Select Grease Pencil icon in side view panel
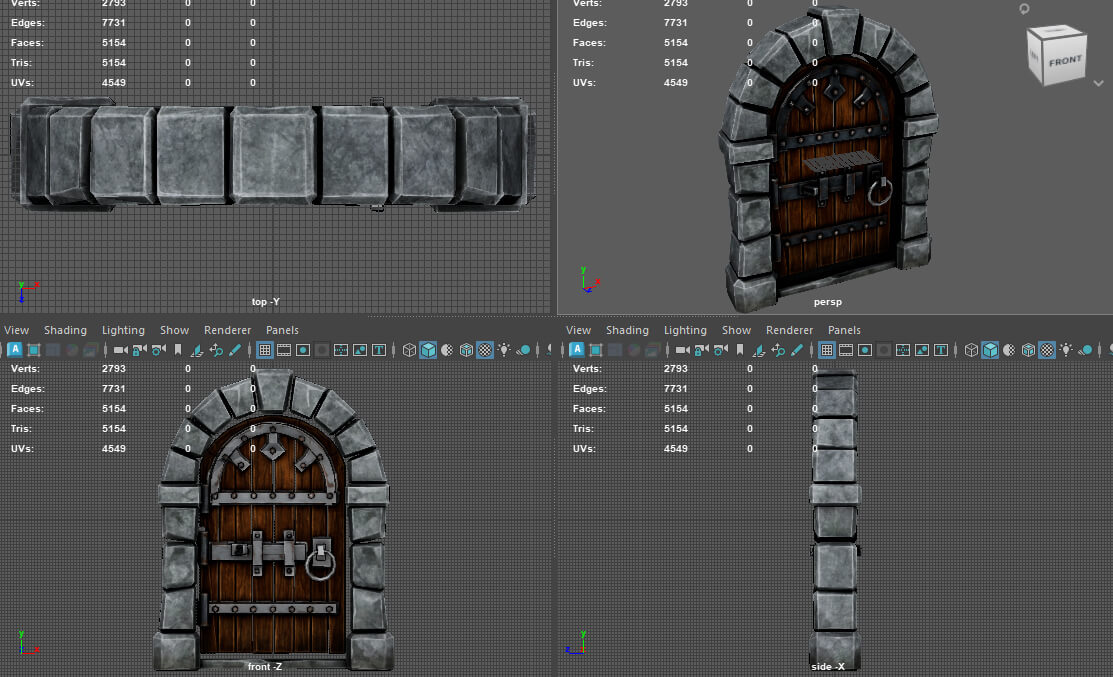The height and width of the screenshot is (677, 1113). pyautogui.click(x=797, y=350)
